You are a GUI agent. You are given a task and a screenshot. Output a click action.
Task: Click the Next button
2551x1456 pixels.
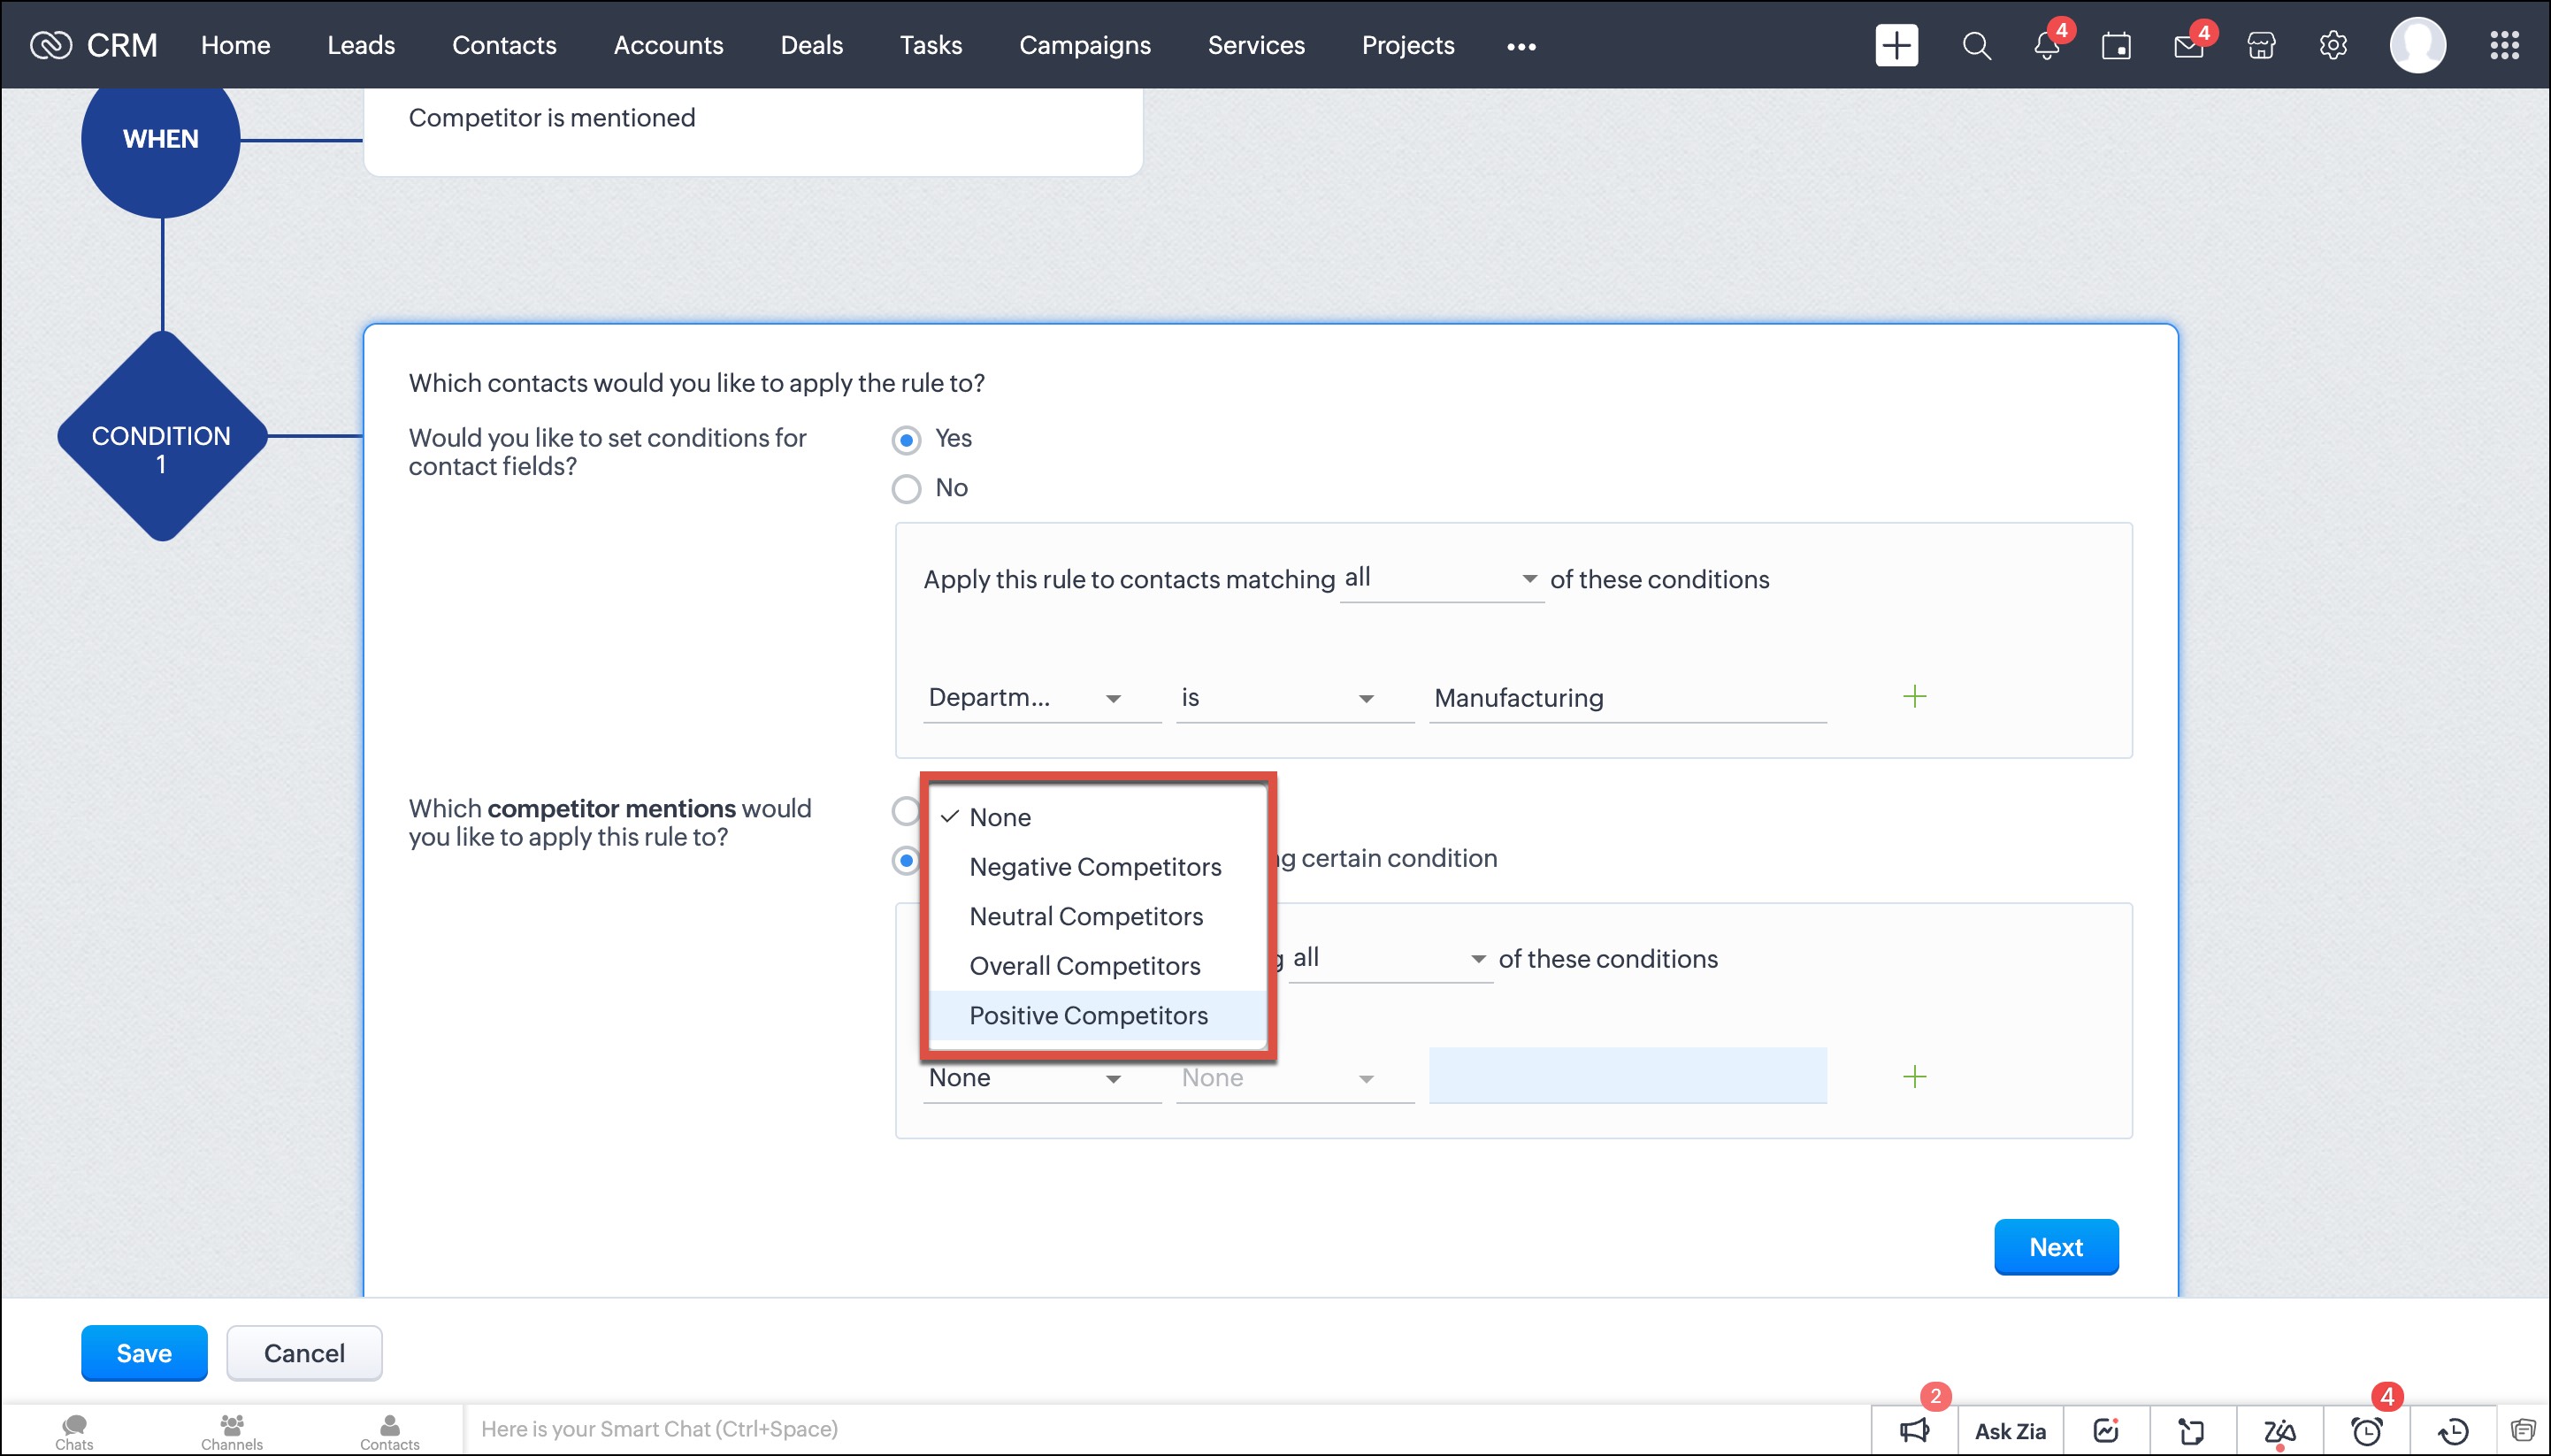pos(2055,1246)
